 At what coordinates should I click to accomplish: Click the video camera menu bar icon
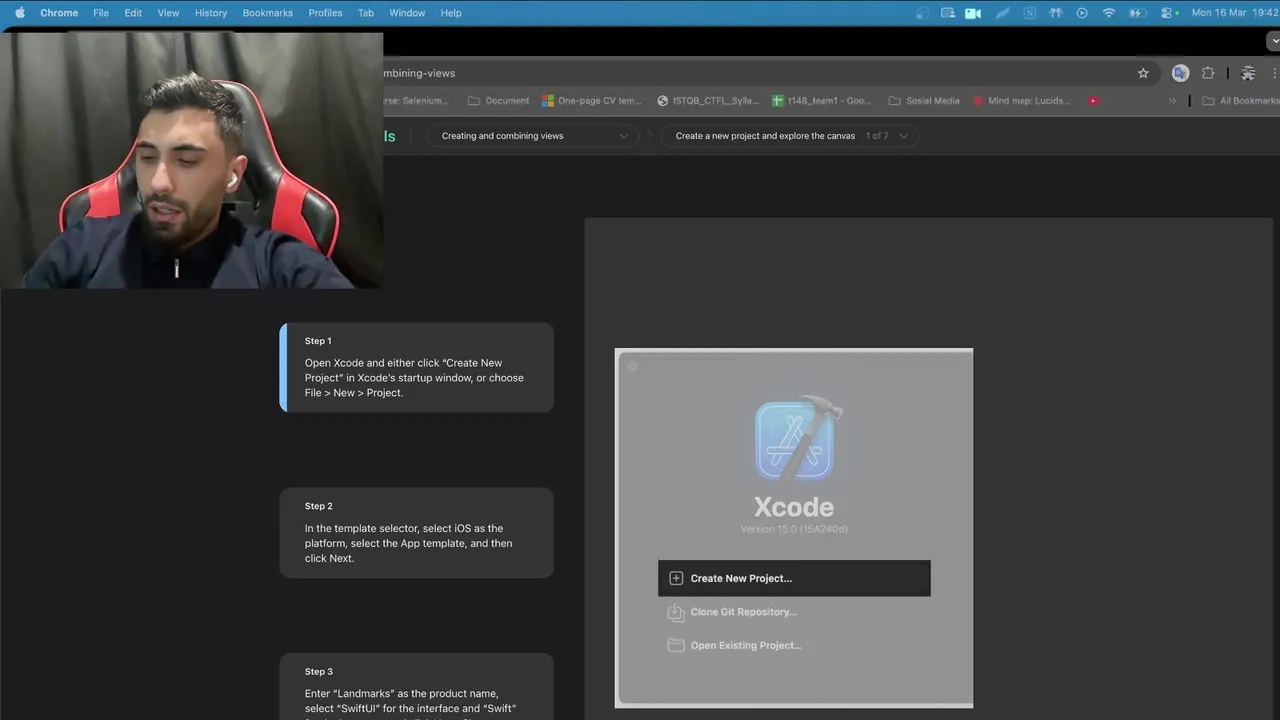[973, 13]
